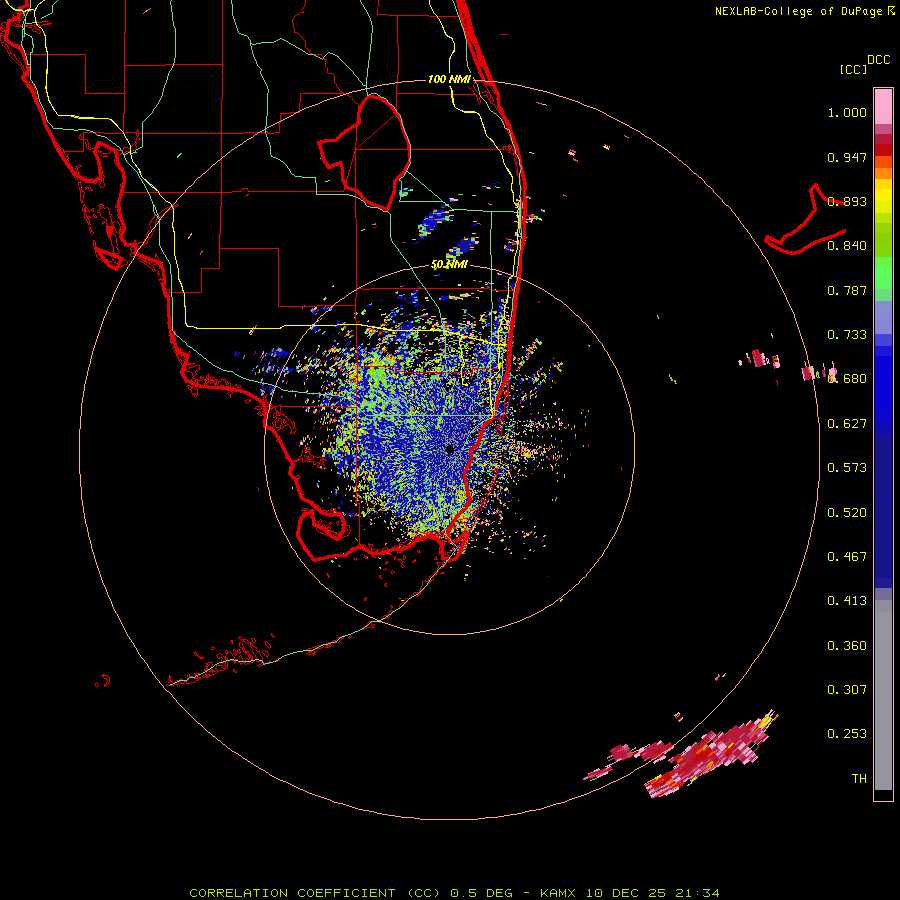Click the NEXLAB-College of DuPage label

point(798,11)
